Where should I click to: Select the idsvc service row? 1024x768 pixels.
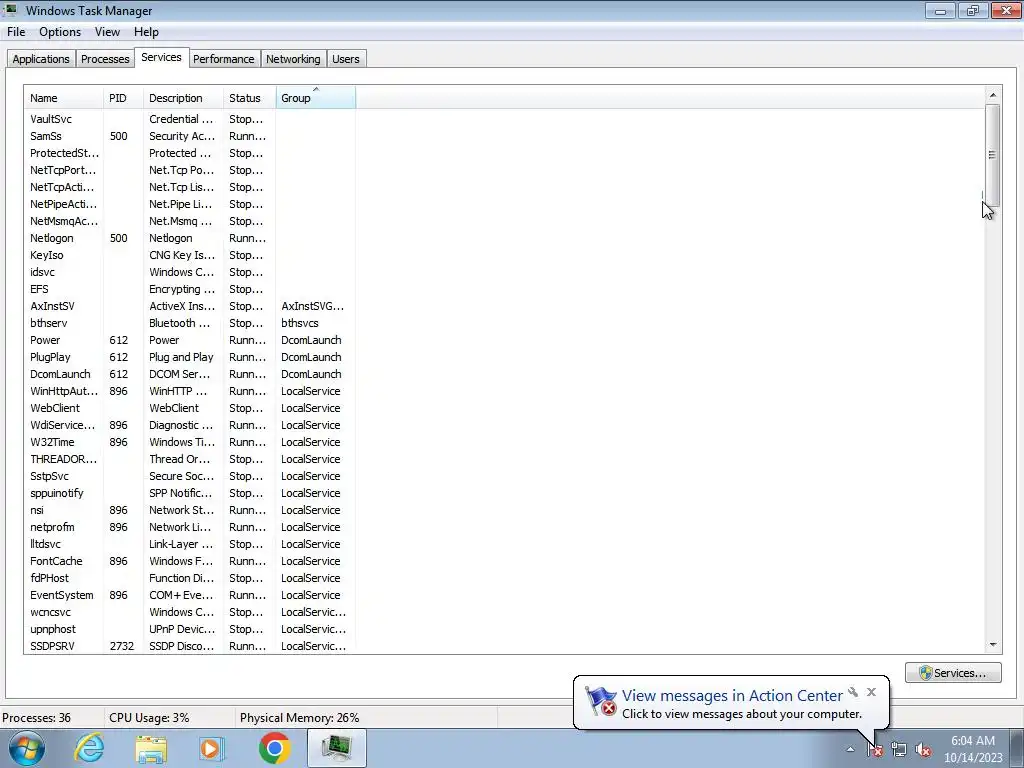[x=189, y=272]
